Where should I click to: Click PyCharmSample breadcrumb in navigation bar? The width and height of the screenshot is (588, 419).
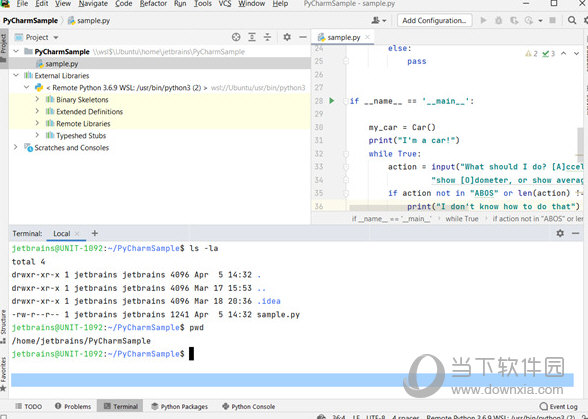(x=30, y=21)
